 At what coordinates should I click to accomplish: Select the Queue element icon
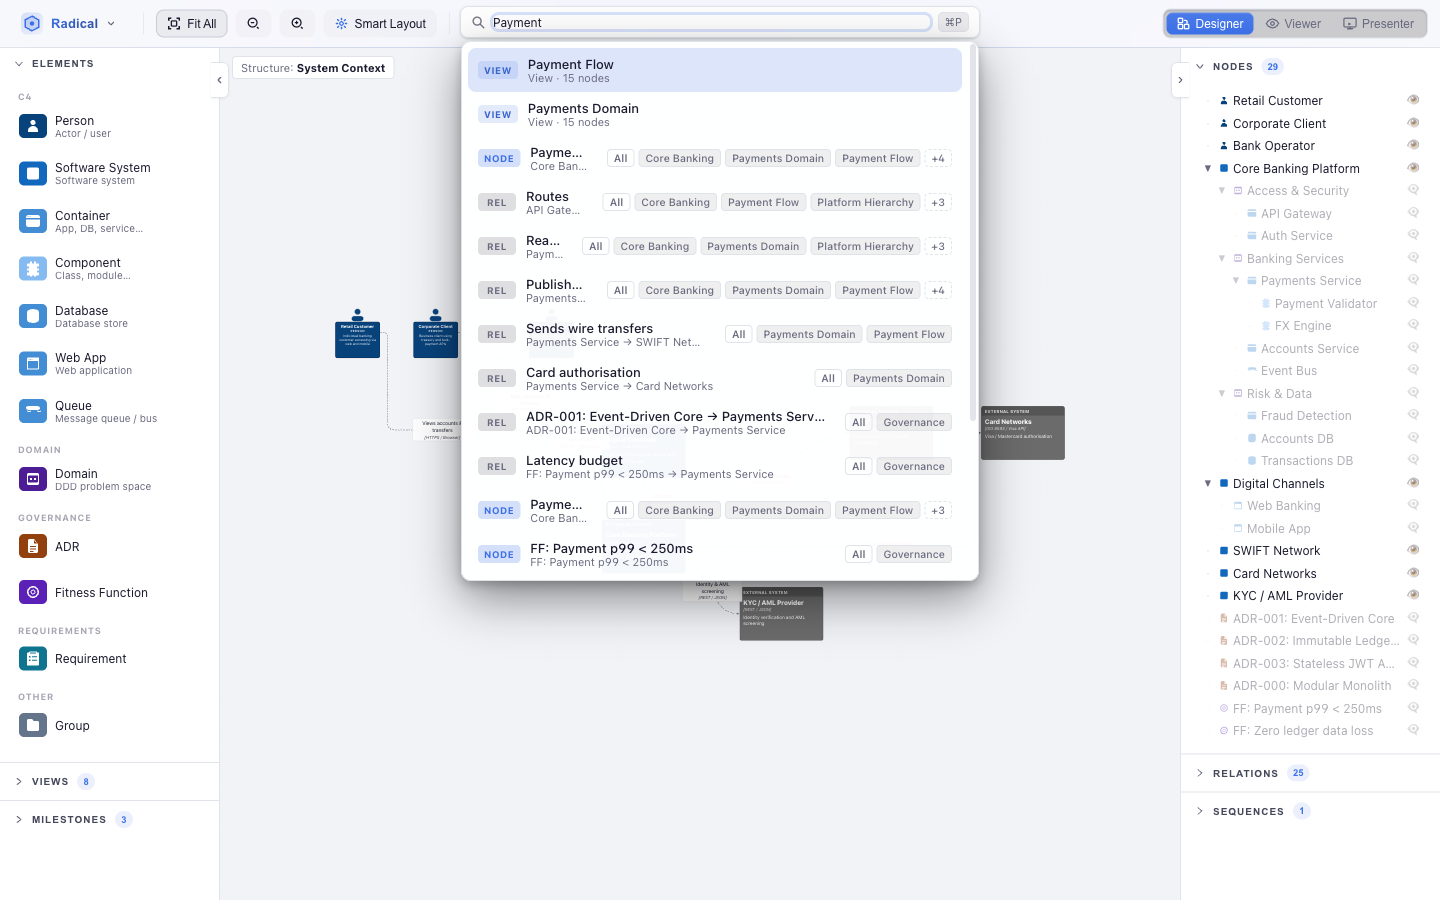[33, 411]
